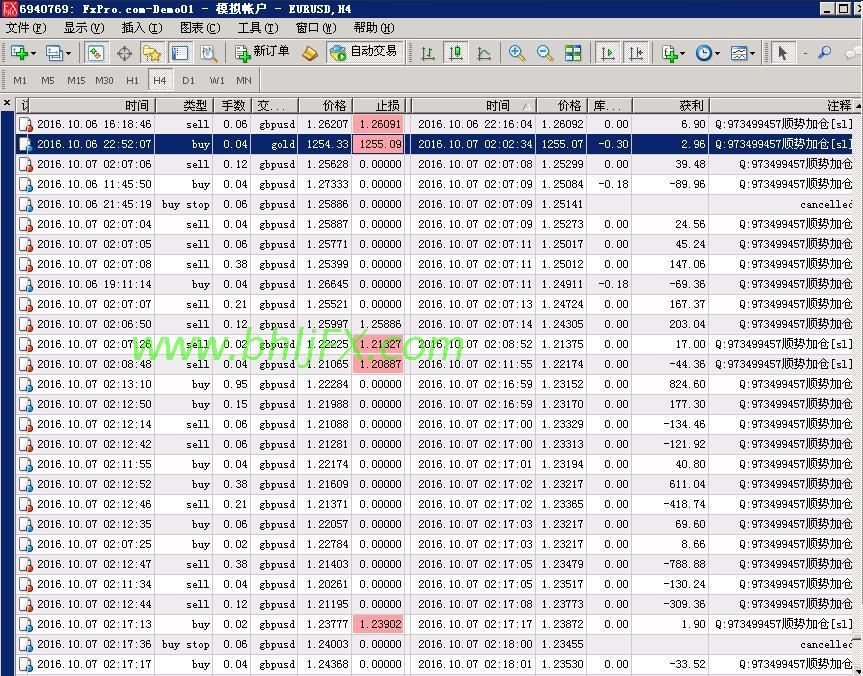
Task: Sort by the 获利 column header
Action: pyautogui.click(x=670, y=105)
